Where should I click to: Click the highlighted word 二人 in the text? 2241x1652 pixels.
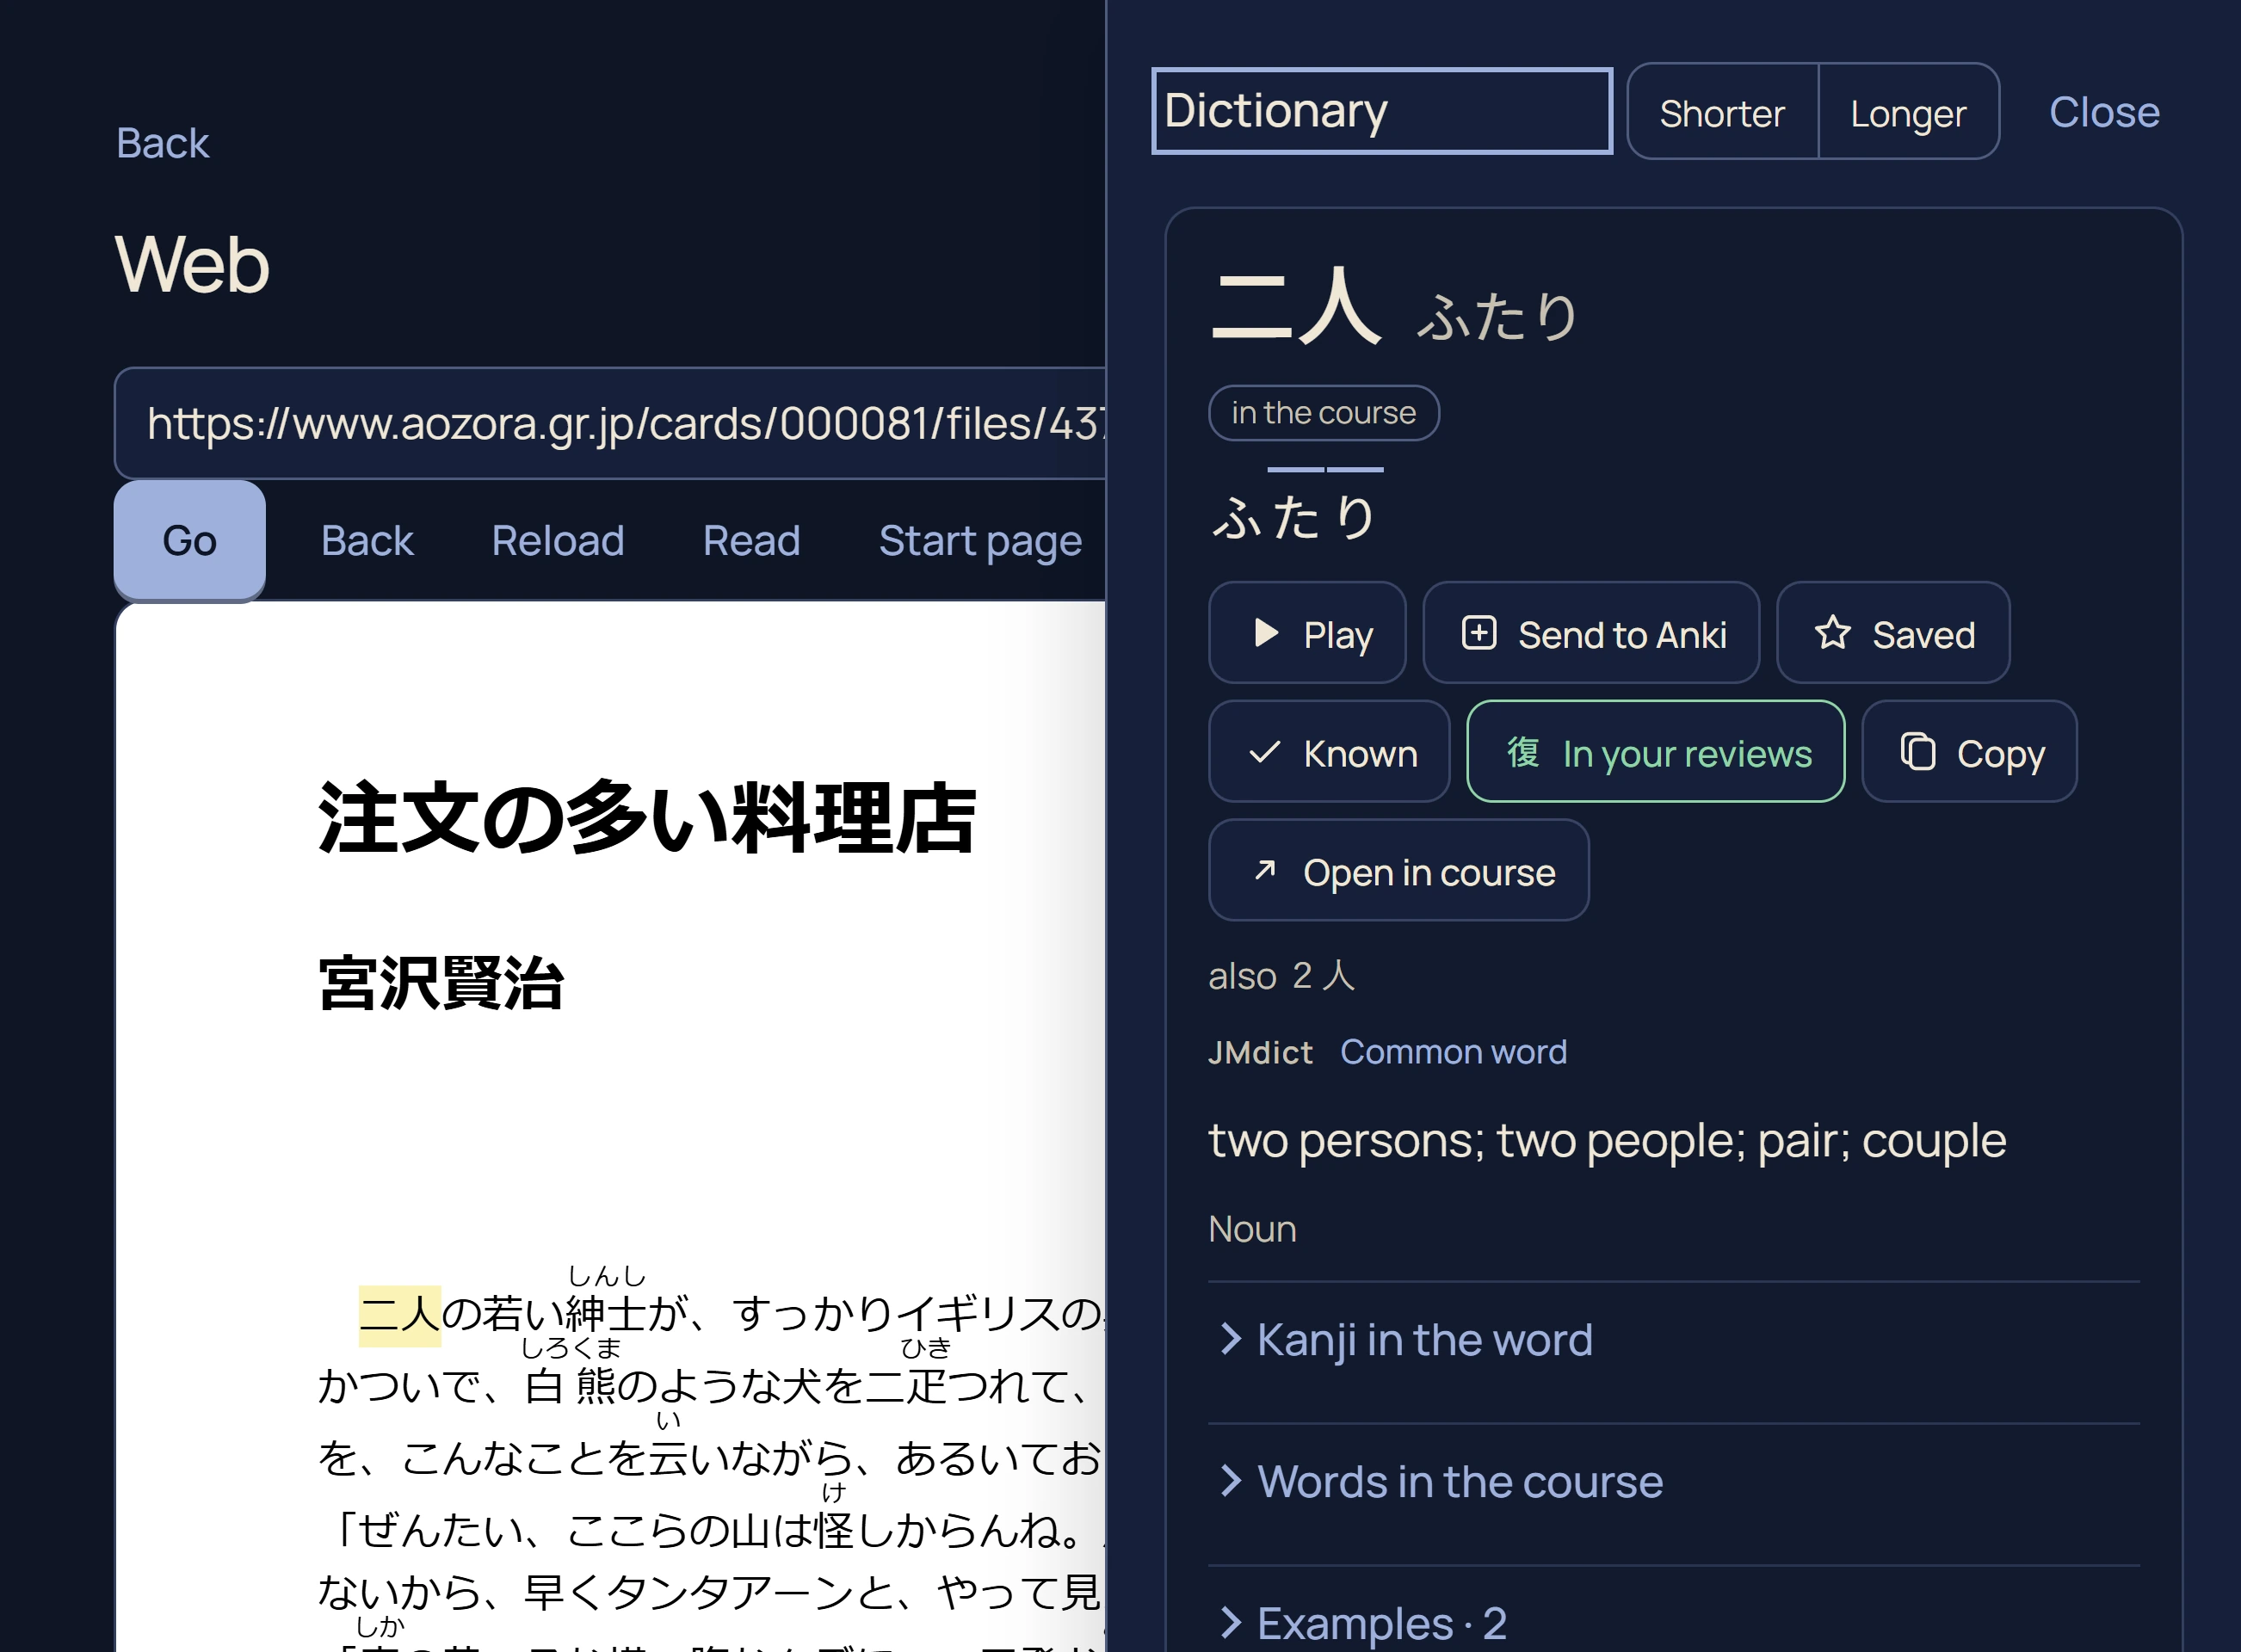click(x=400, y=1314)
